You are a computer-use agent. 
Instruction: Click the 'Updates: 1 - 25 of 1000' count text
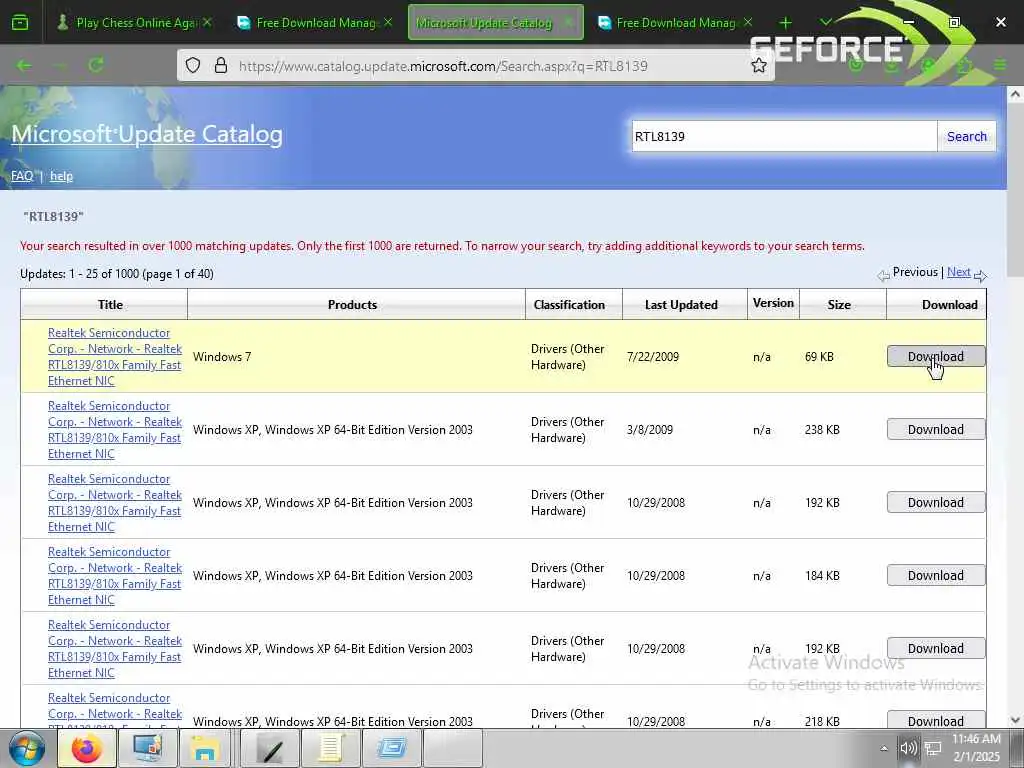pos(117,274)
